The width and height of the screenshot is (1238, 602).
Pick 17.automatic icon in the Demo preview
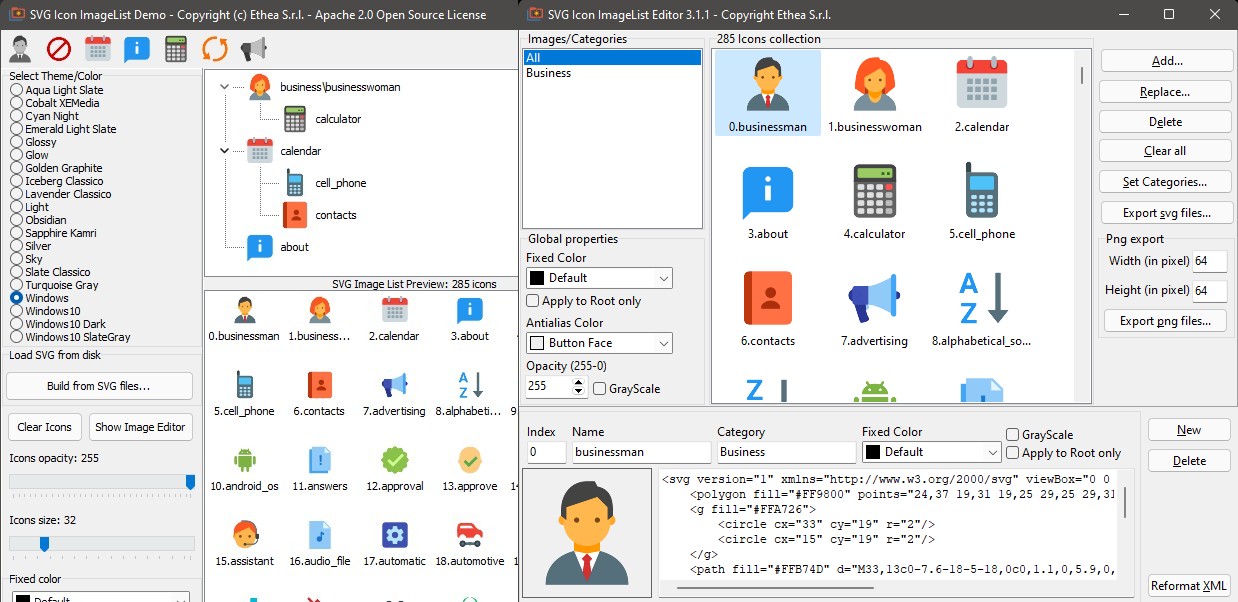[395, 543]
